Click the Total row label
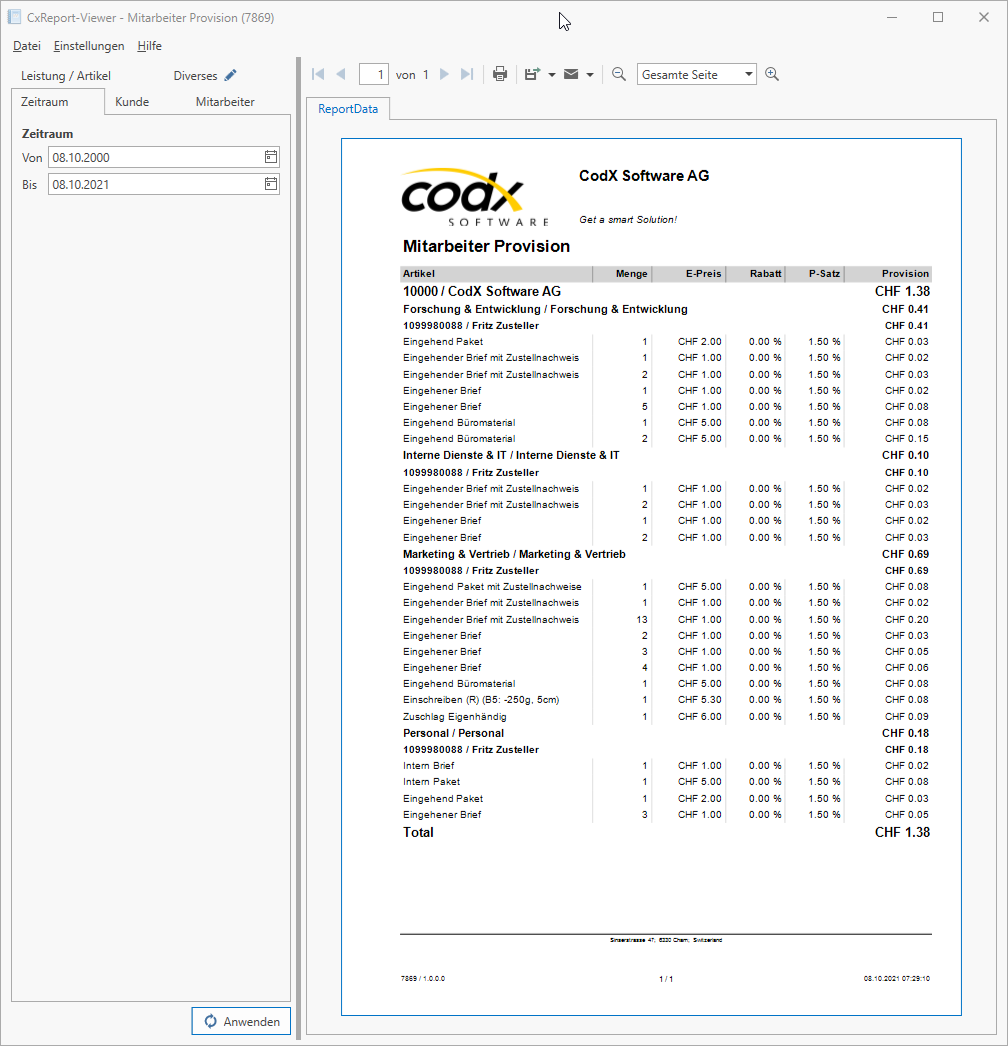Viewport: 1008px width, 1046px height. (x=418, y=832)
